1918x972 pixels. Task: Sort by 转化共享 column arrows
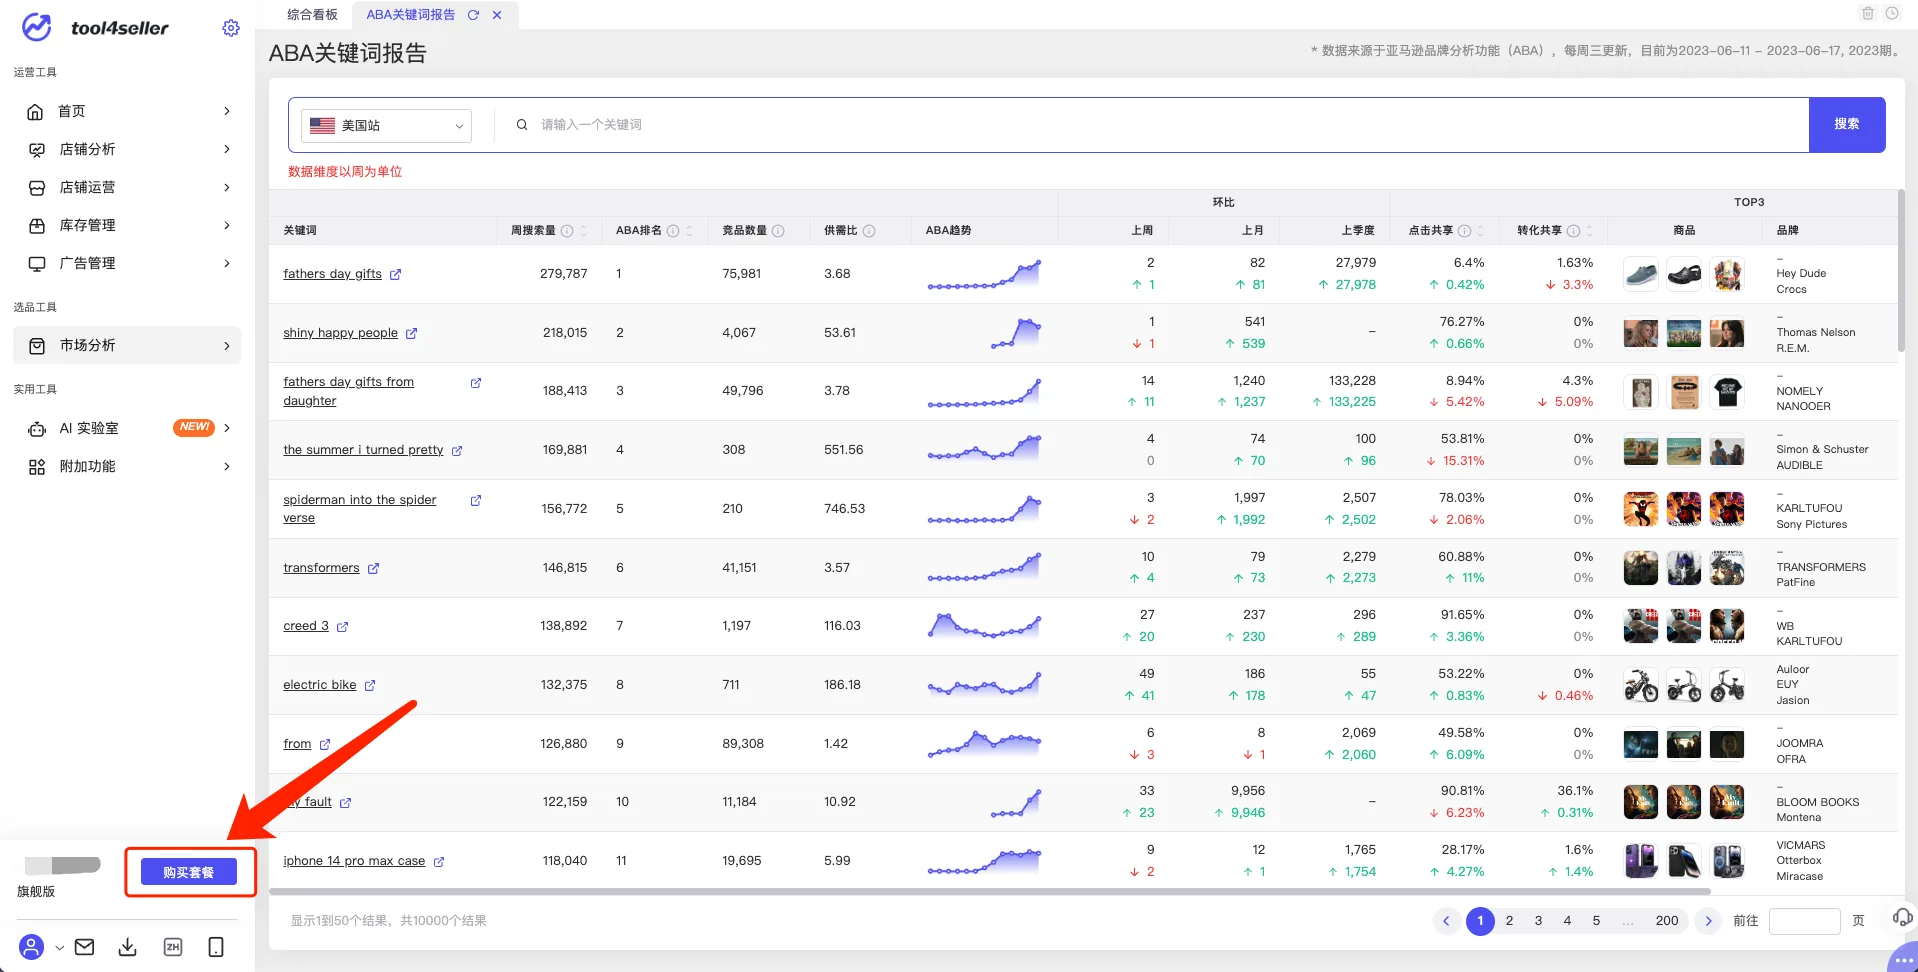click(1589, 231)
